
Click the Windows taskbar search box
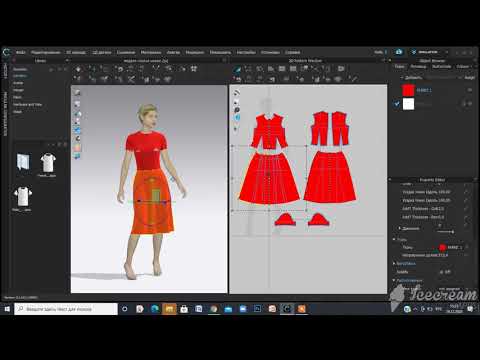click(66, 309)
